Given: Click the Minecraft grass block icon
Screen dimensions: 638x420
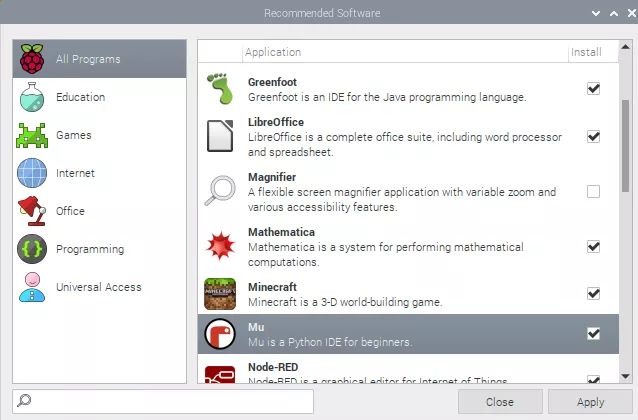Looking at the screenshot, I should [x=222, y=294].
